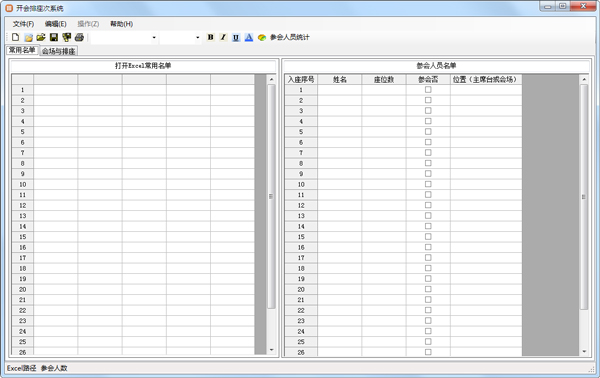The height and width of the screenshot is (378, 600).
Task: Check the 参会否 box in row 5
Action: click(428, 132)
